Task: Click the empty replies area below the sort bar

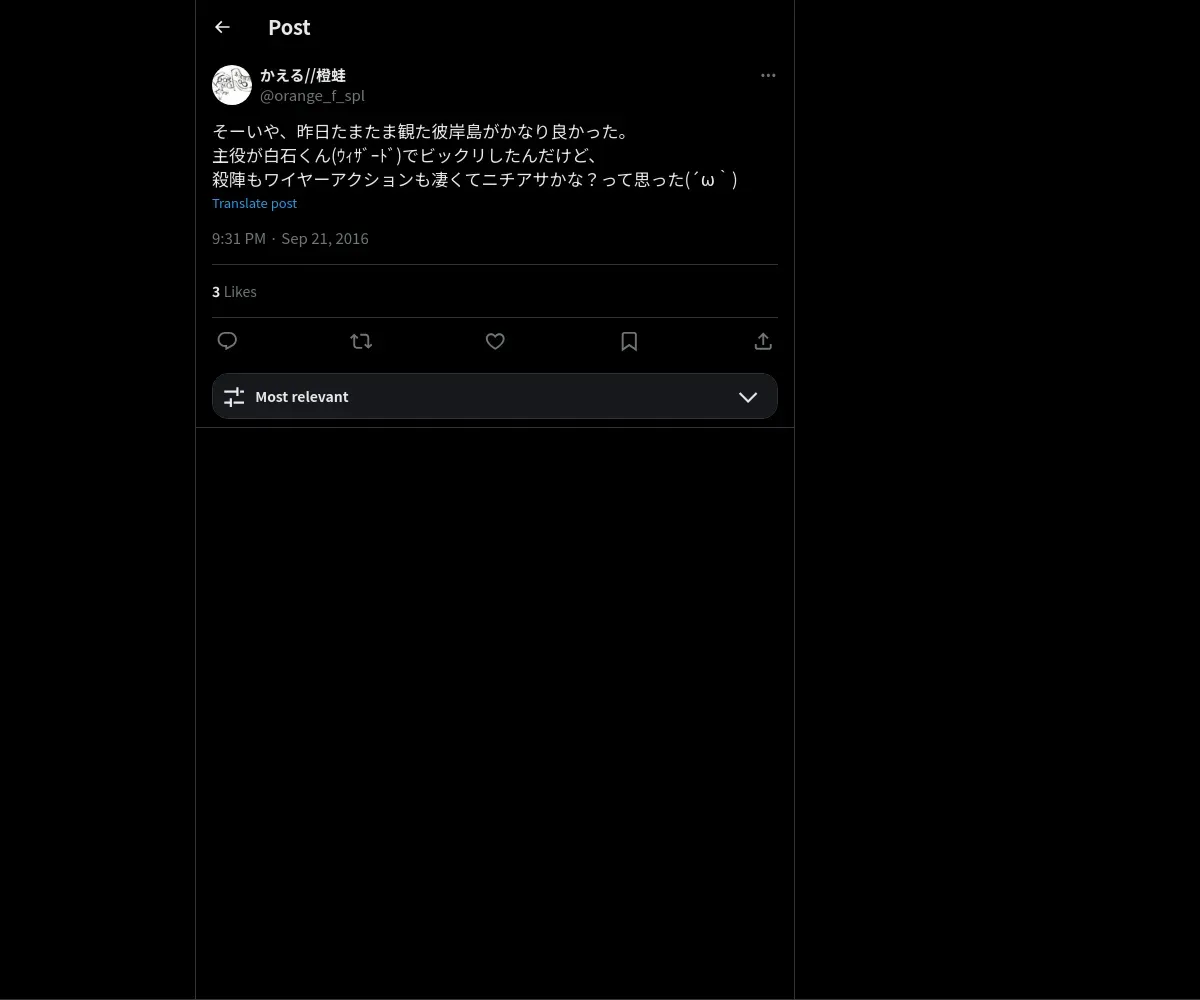Action: coord(495,713)
